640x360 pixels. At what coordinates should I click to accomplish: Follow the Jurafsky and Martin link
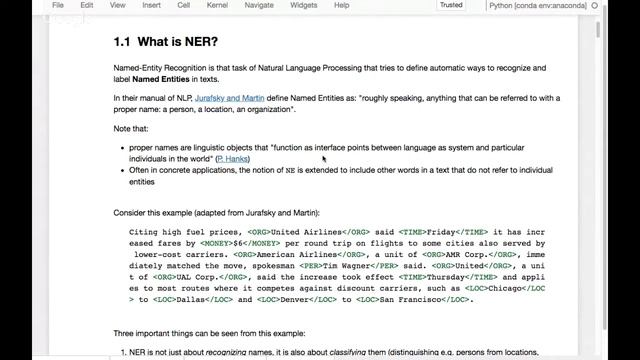click(x=229, y=98)
